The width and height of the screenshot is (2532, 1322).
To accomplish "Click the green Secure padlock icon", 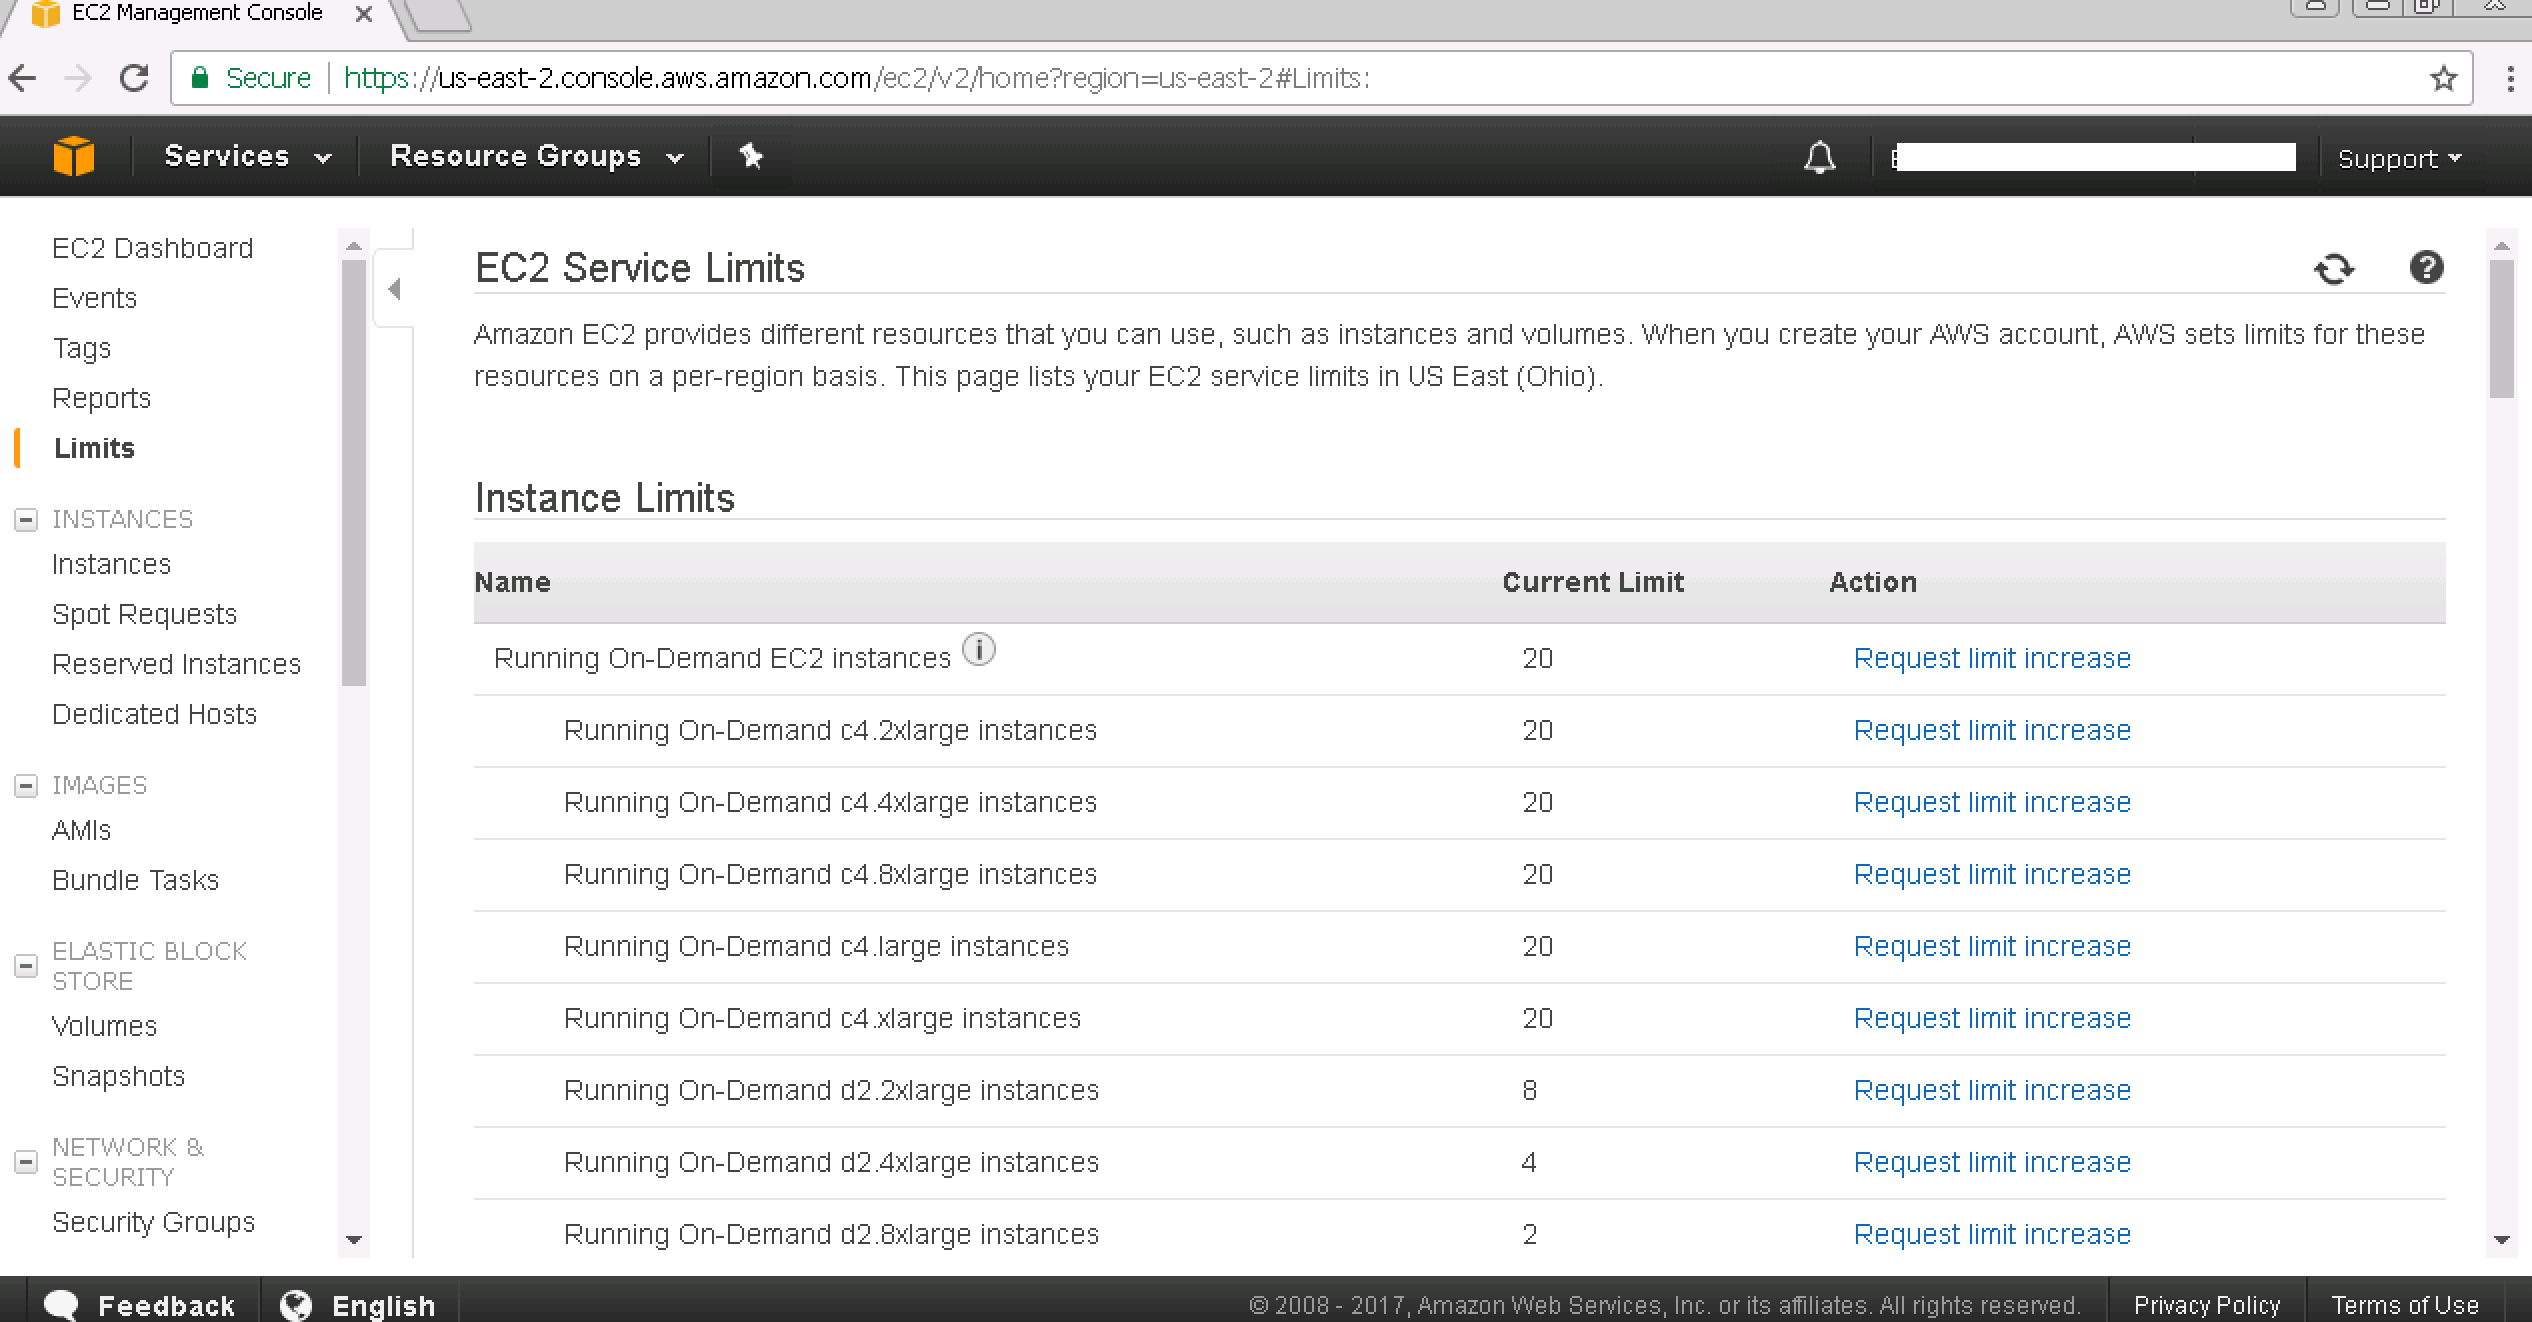I will click(x=200, y=78).
